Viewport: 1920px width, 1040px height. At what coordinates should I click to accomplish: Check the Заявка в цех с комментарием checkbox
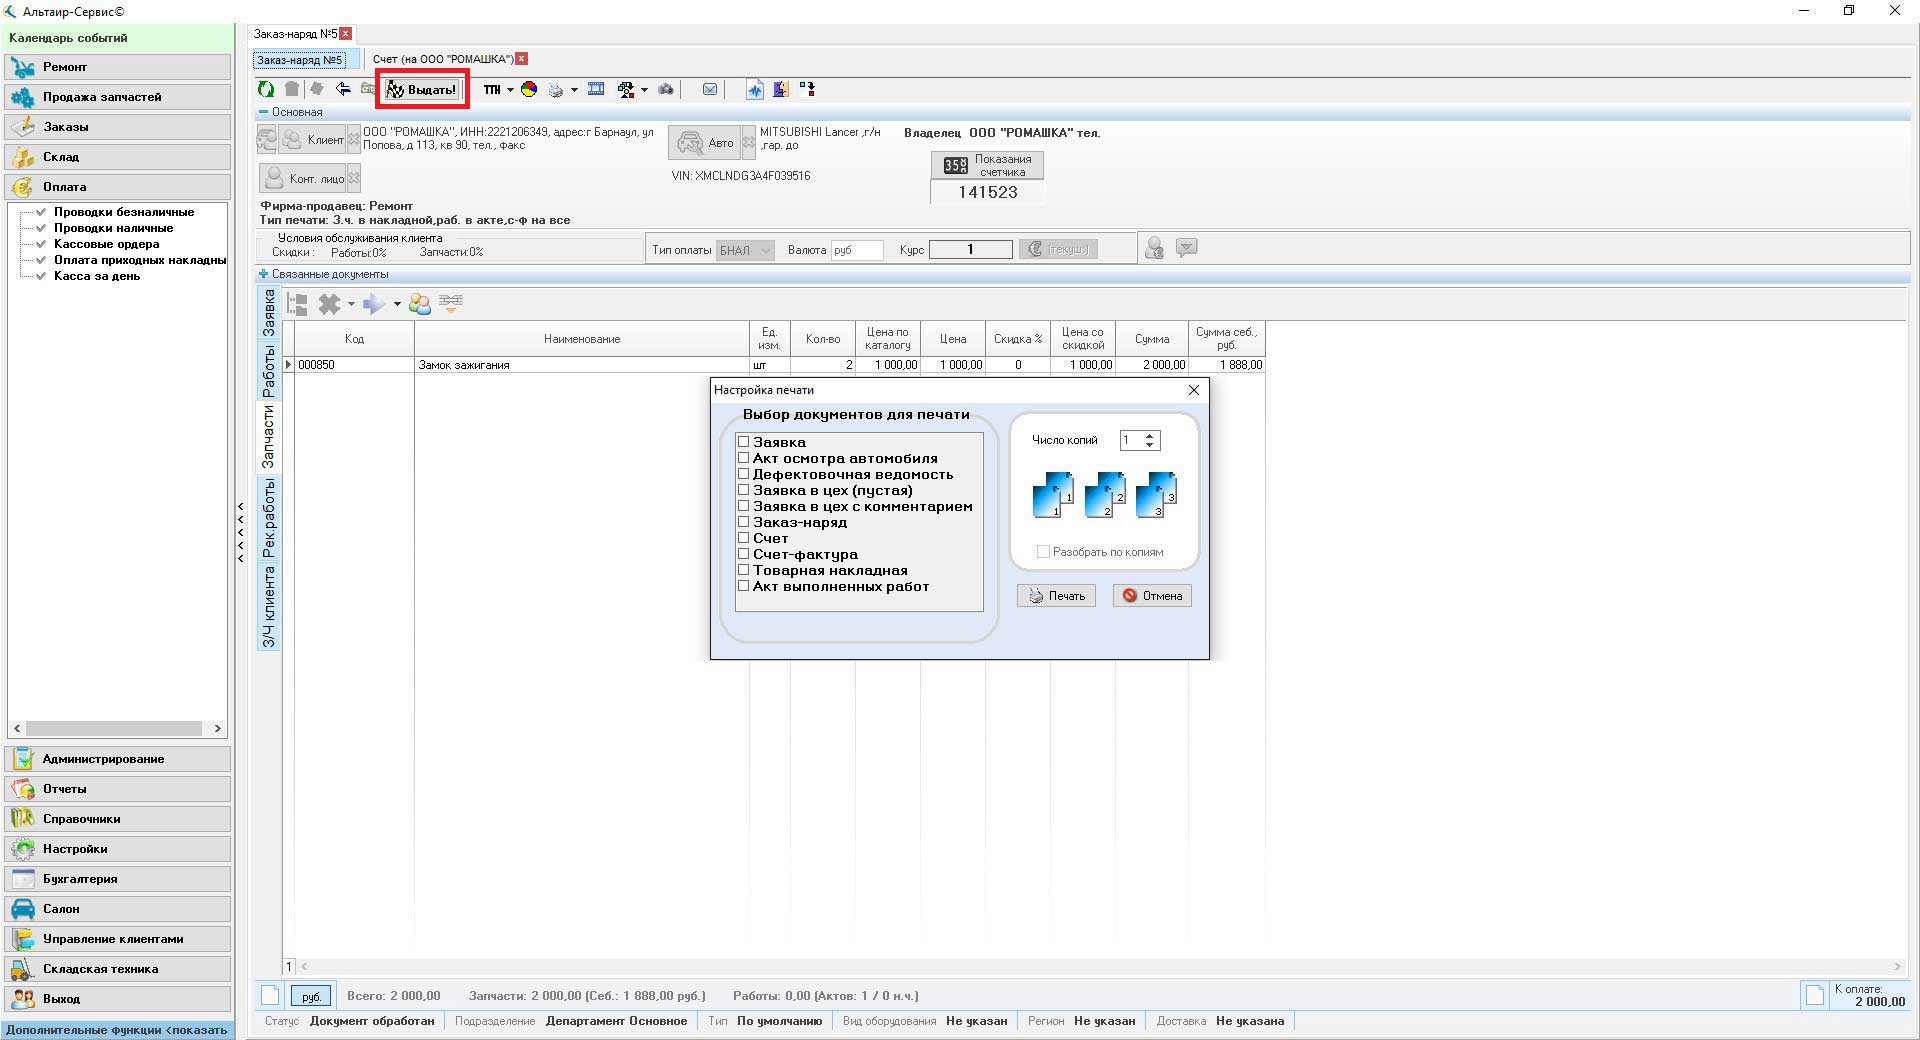tap(744, 506)
